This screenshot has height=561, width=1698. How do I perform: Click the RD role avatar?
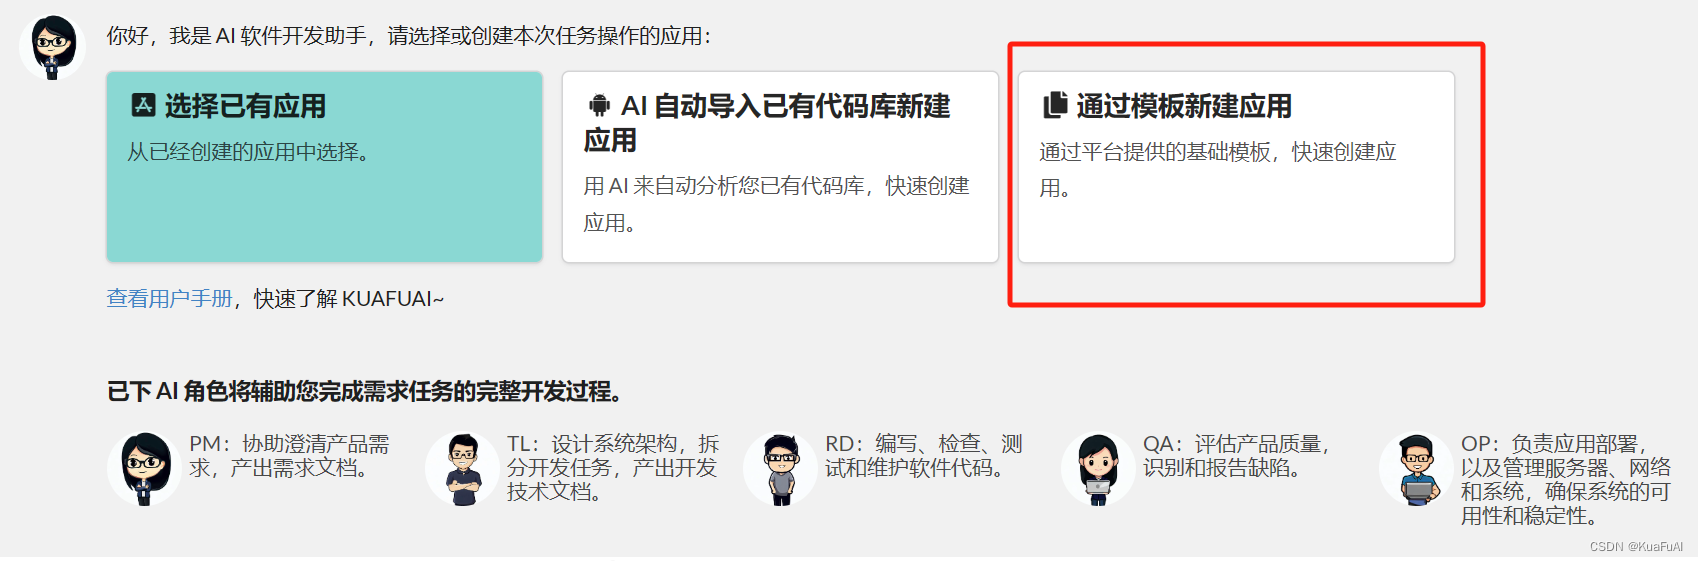780,468
